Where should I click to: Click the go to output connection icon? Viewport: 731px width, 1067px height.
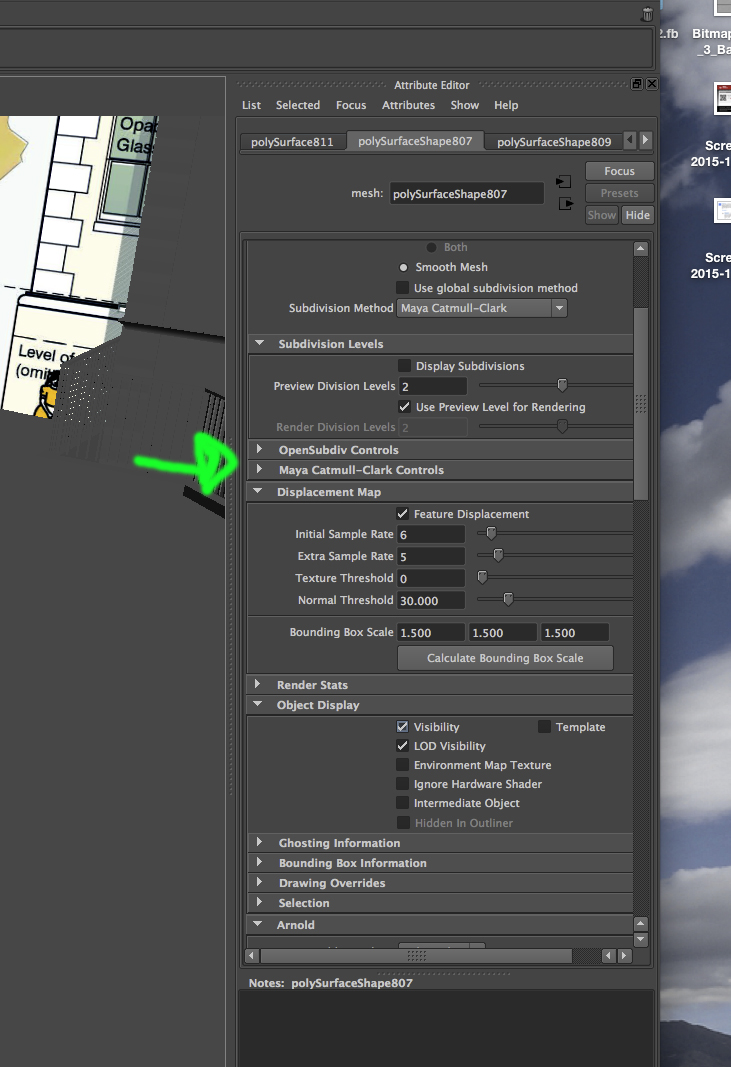pos(566,203)
